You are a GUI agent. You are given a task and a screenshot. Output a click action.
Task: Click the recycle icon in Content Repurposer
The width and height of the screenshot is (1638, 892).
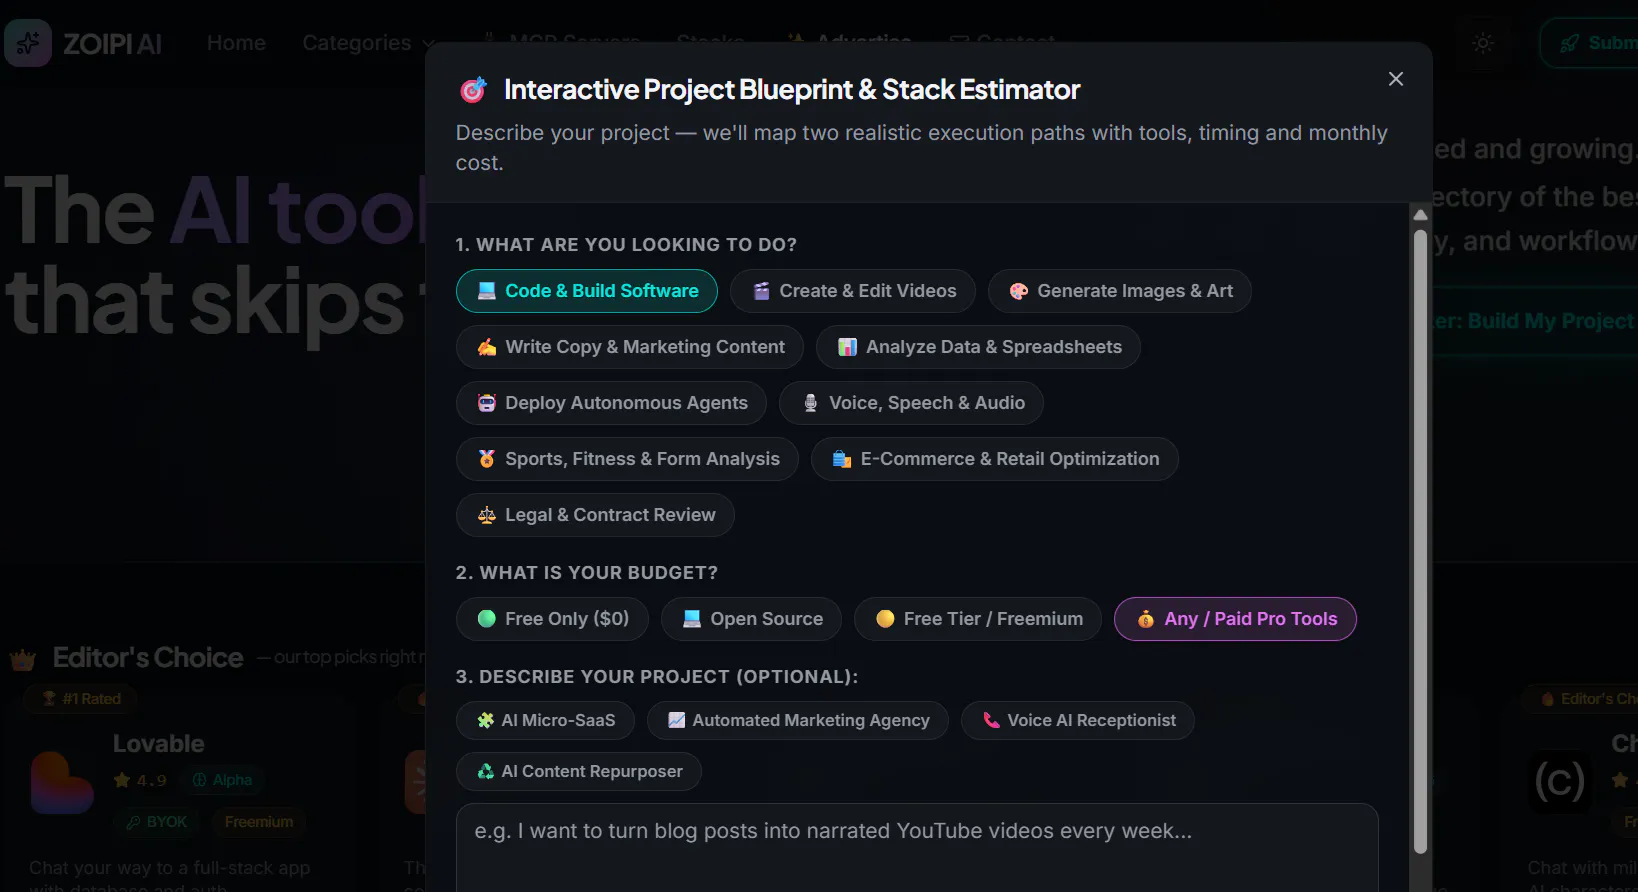485,771
